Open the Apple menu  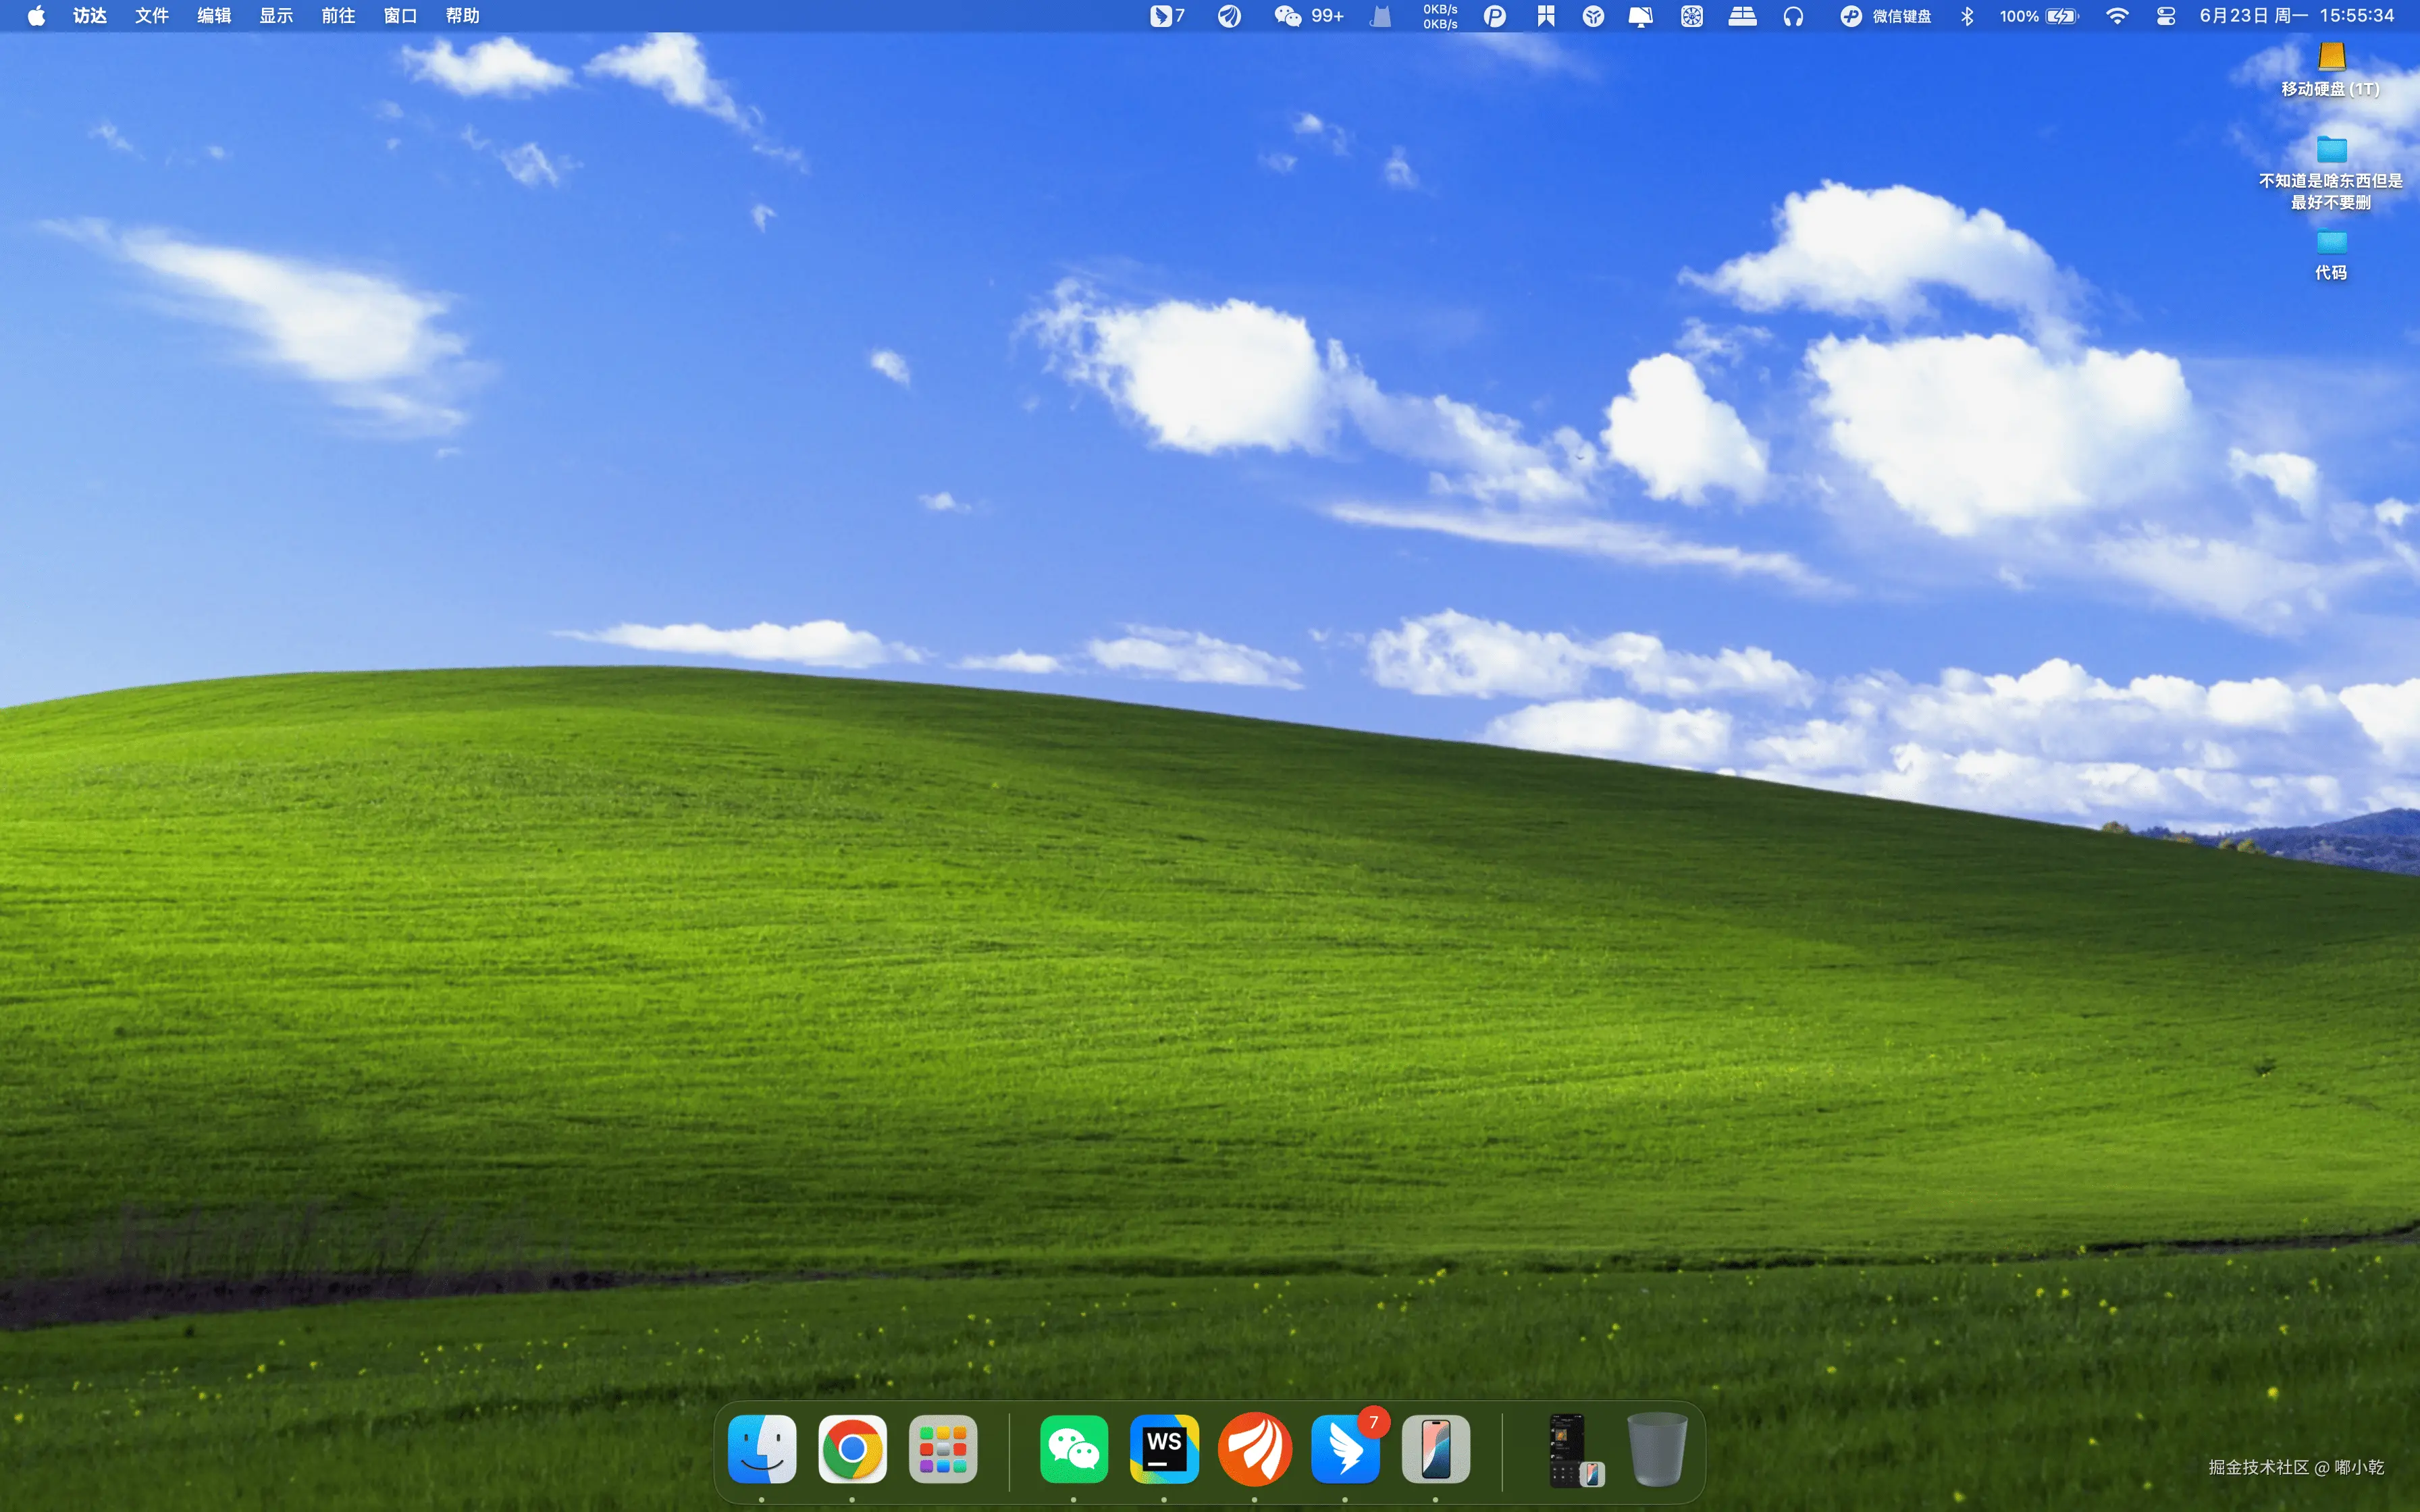(x=36, y=16)
